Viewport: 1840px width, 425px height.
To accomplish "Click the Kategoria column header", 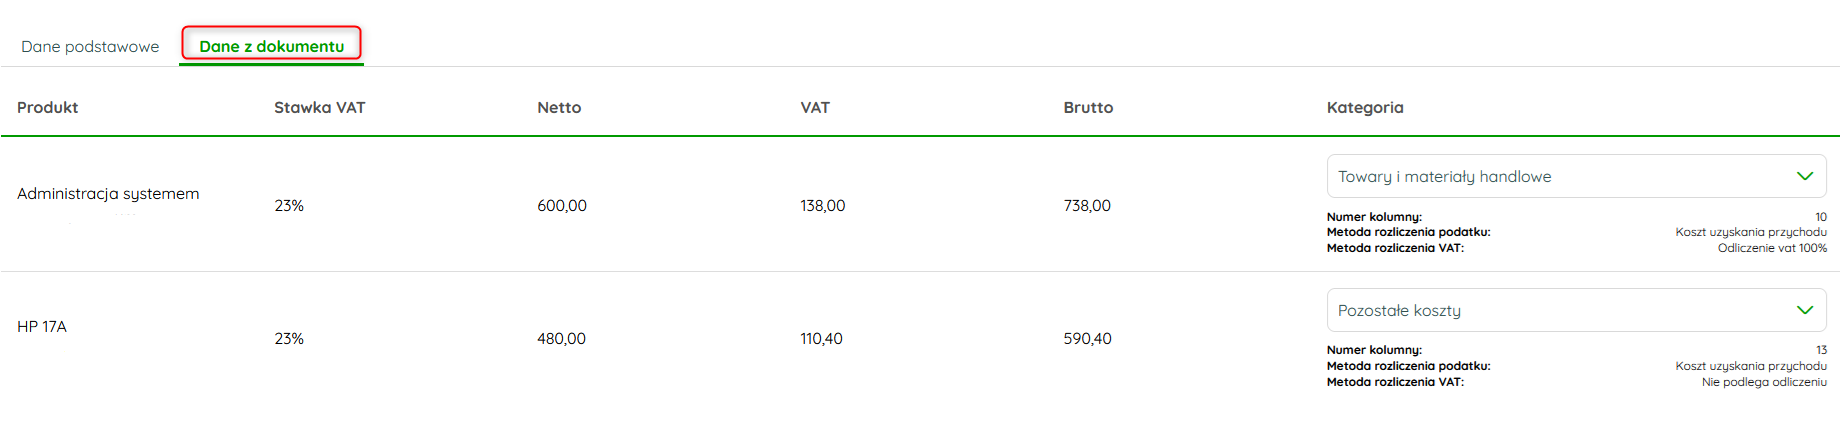I will click(x=1365, y=107).
